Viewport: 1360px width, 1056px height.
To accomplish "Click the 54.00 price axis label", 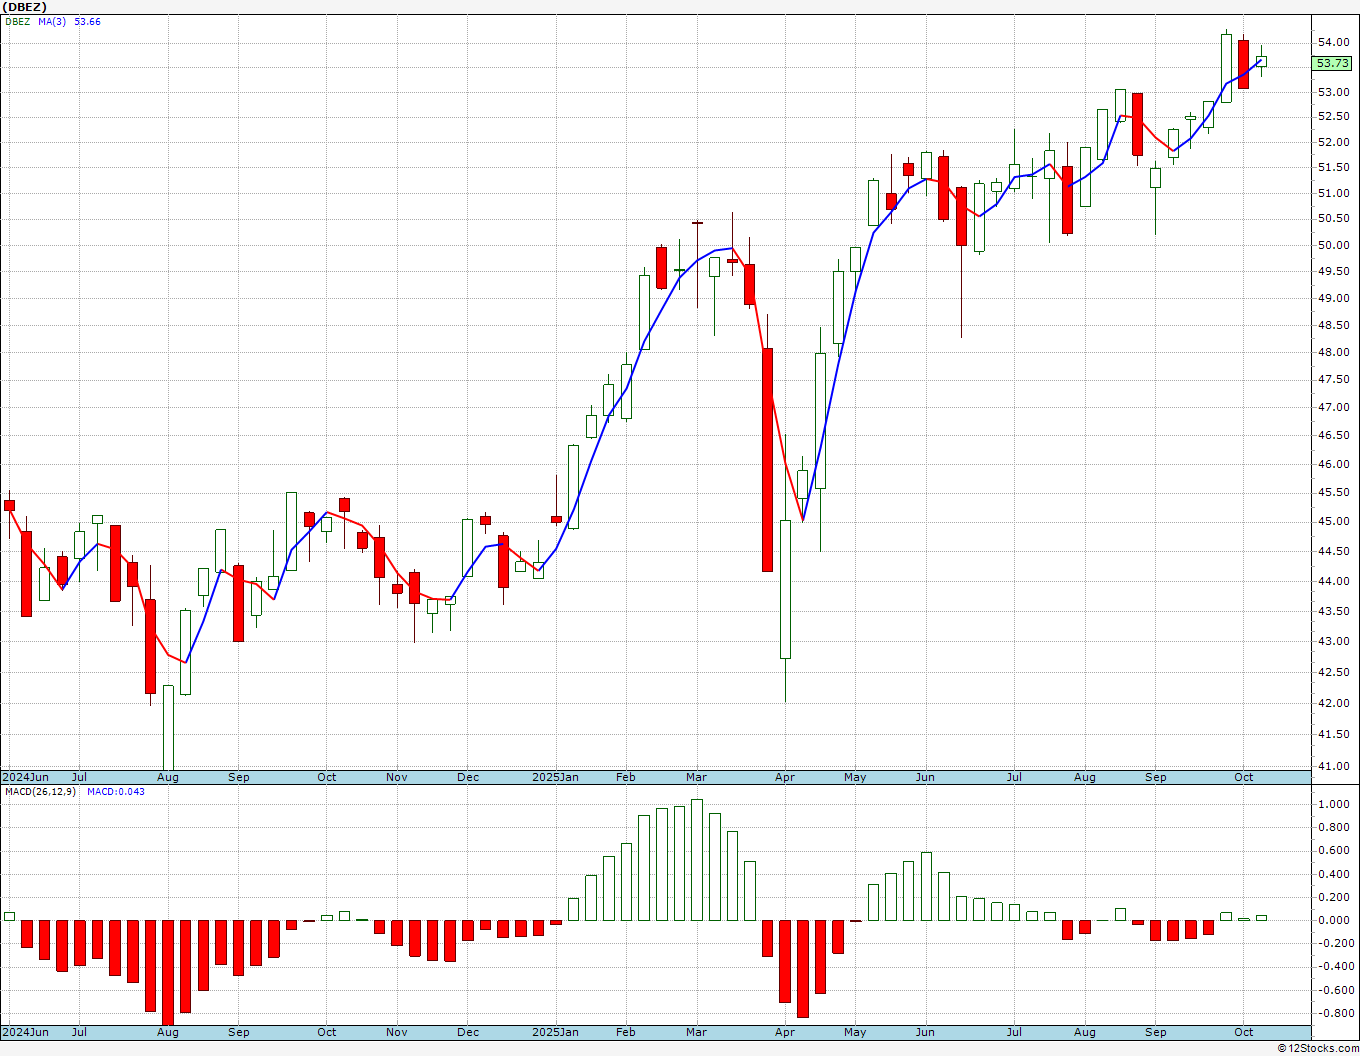I will coord(1333,42).
